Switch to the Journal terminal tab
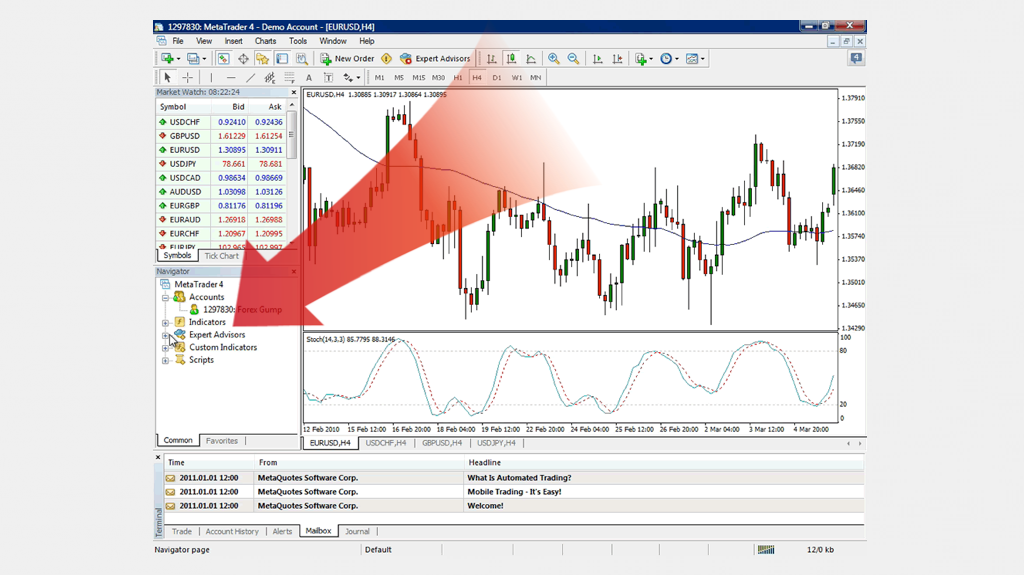 (357, 531)
